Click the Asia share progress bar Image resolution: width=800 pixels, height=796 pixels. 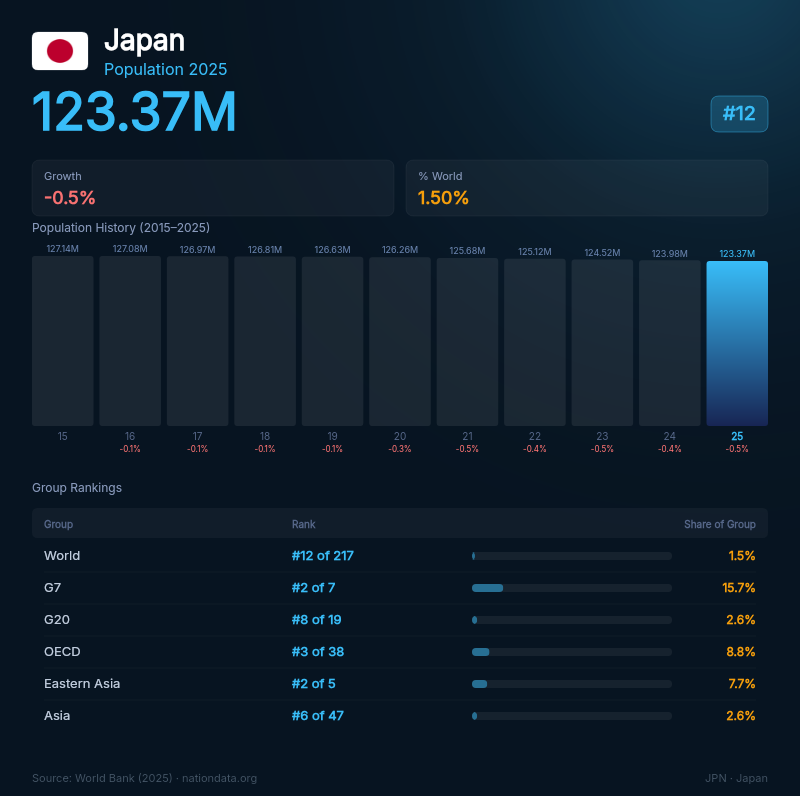click(x=571, y=716)
